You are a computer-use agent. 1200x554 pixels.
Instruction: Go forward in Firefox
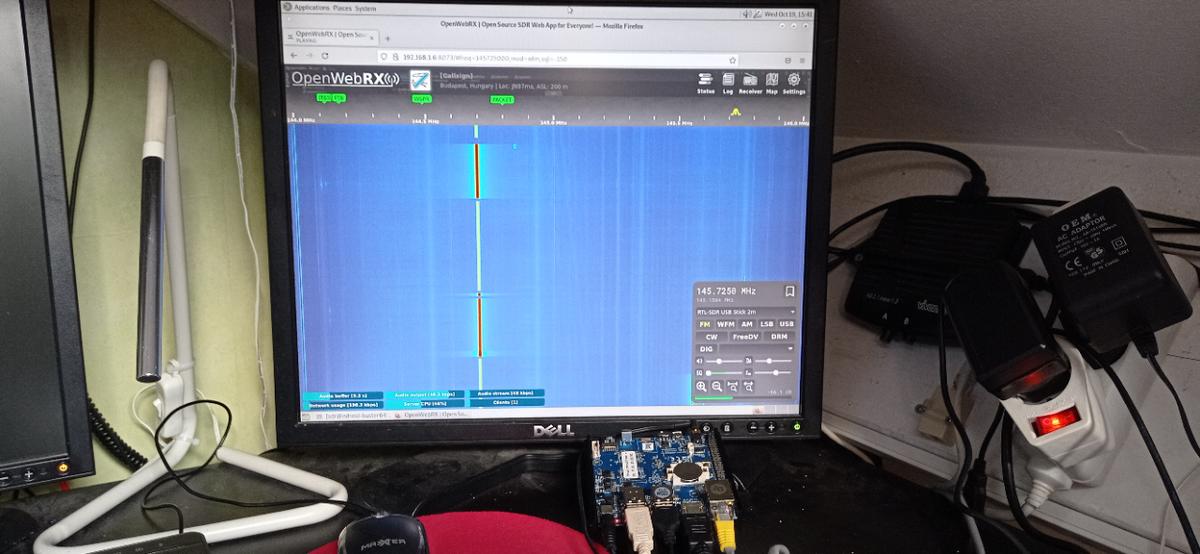(x=309, y=55)
